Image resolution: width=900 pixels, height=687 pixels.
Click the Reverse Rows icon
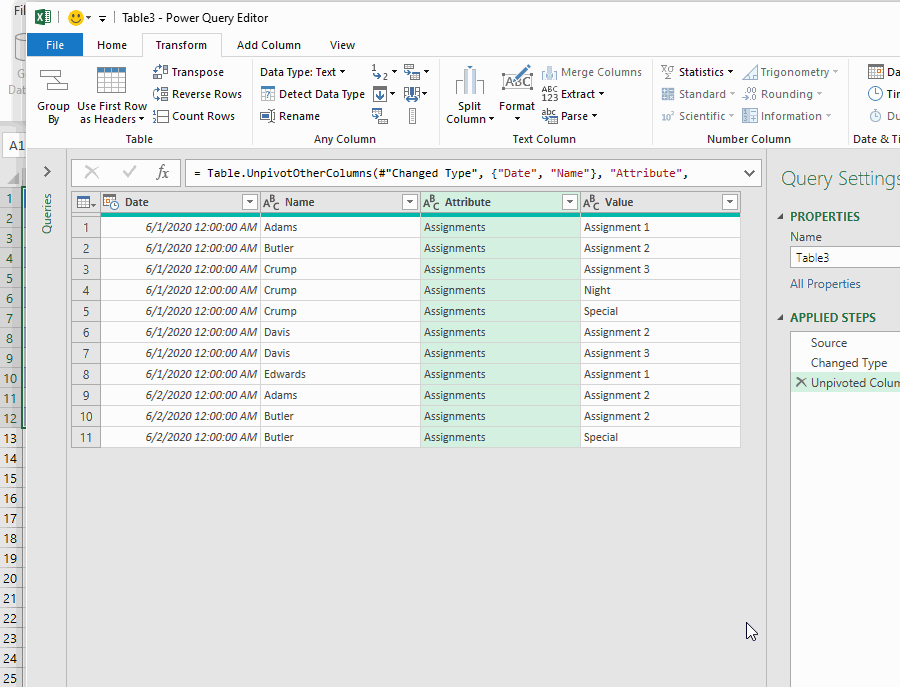(160, 93)
